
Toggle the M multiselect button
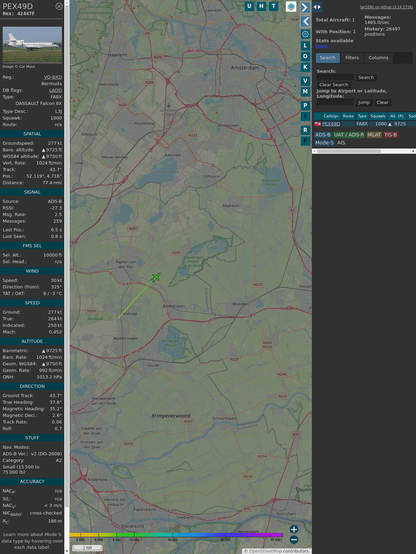pyautogui.click(x=305, y=92)
